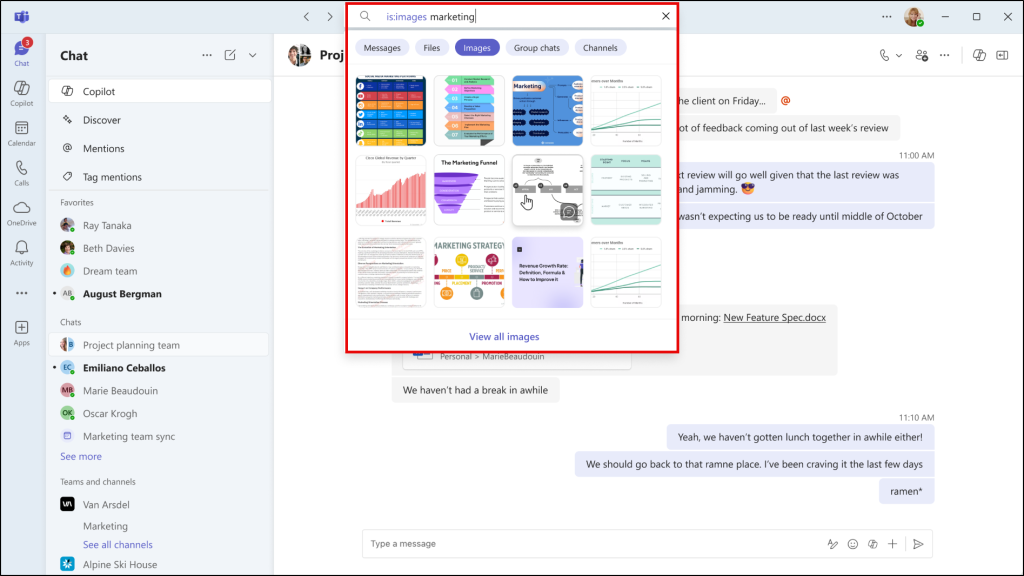Expand See more chats

(81, 456)
